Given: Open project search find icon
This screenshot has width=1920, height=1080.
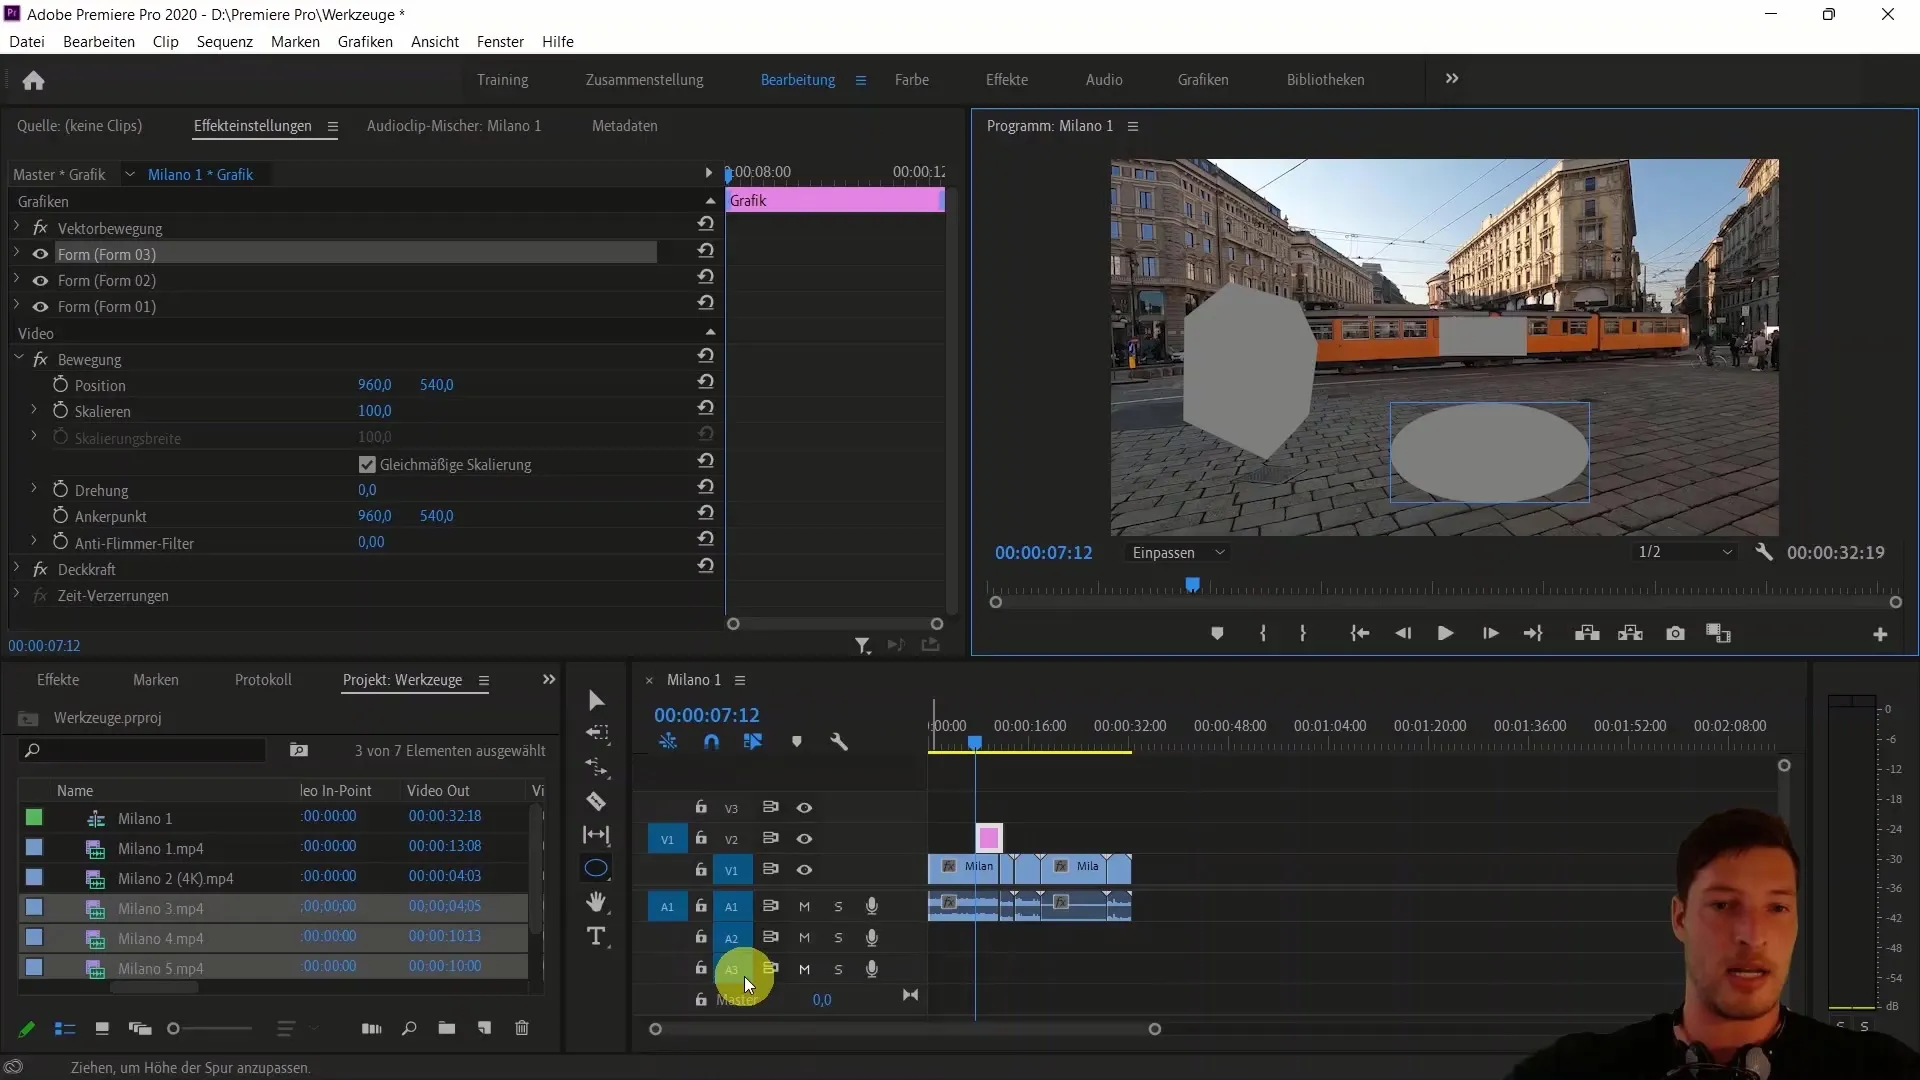Looking at the screenshot, I should pyautogui.click(x=409, y=1028).
